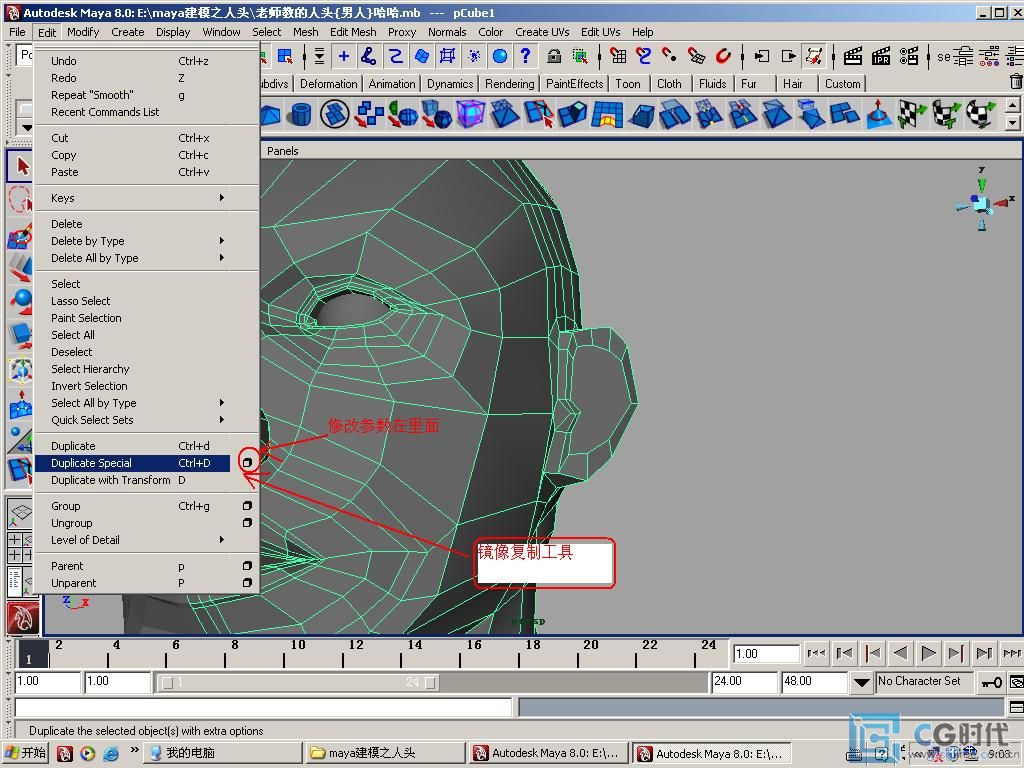Viewport: 1024px width, 768px height.
Task: Open the Windows Start button
Action: (x=27, y=753)
